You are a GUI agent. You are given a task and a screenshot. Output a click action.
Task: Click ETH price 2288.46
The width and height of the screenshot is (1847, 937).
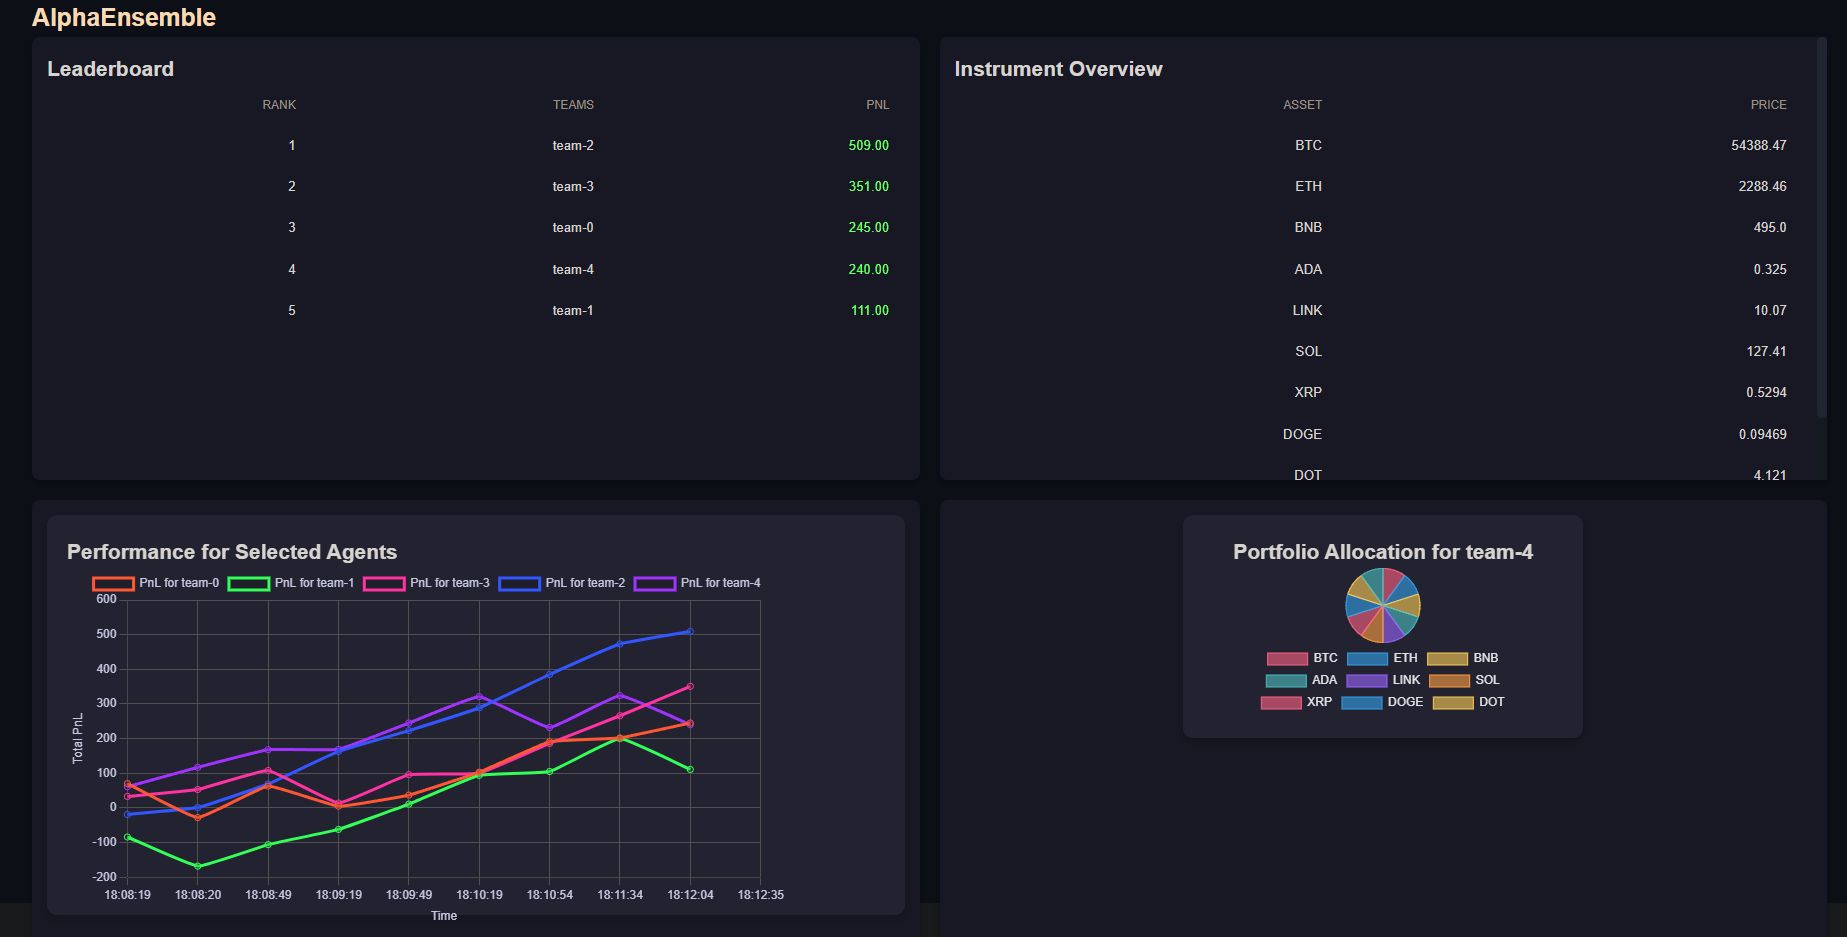pos(1762,186)
